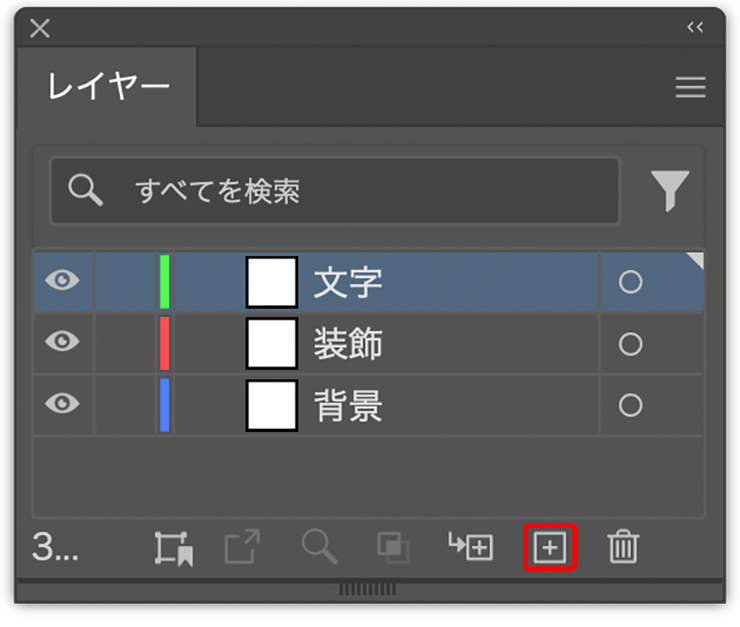740x627 pixels.
Task: Click the Create New Layer icon
Action: pyautogui.click(x=550, y=547)
